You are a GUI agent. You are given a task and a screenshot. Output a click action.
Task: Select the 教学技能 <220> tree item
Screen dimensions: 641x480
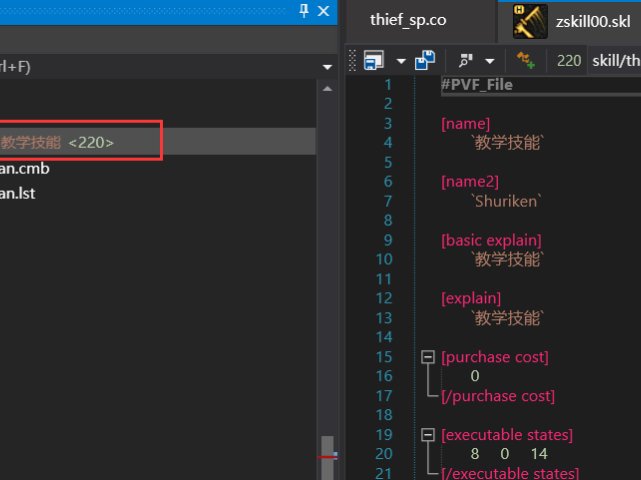pyautogui.click(x=60, y=143)
